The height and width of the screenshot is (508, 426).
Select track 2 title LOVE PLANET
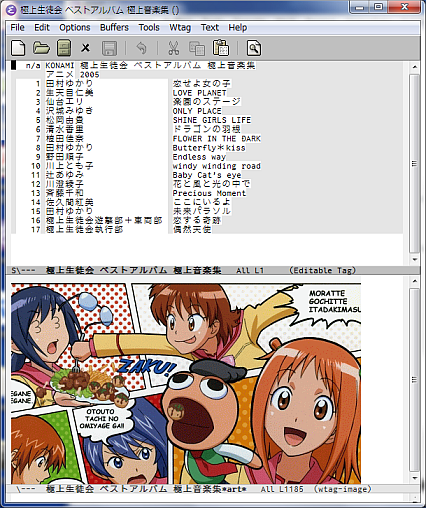tap(199, 93)
